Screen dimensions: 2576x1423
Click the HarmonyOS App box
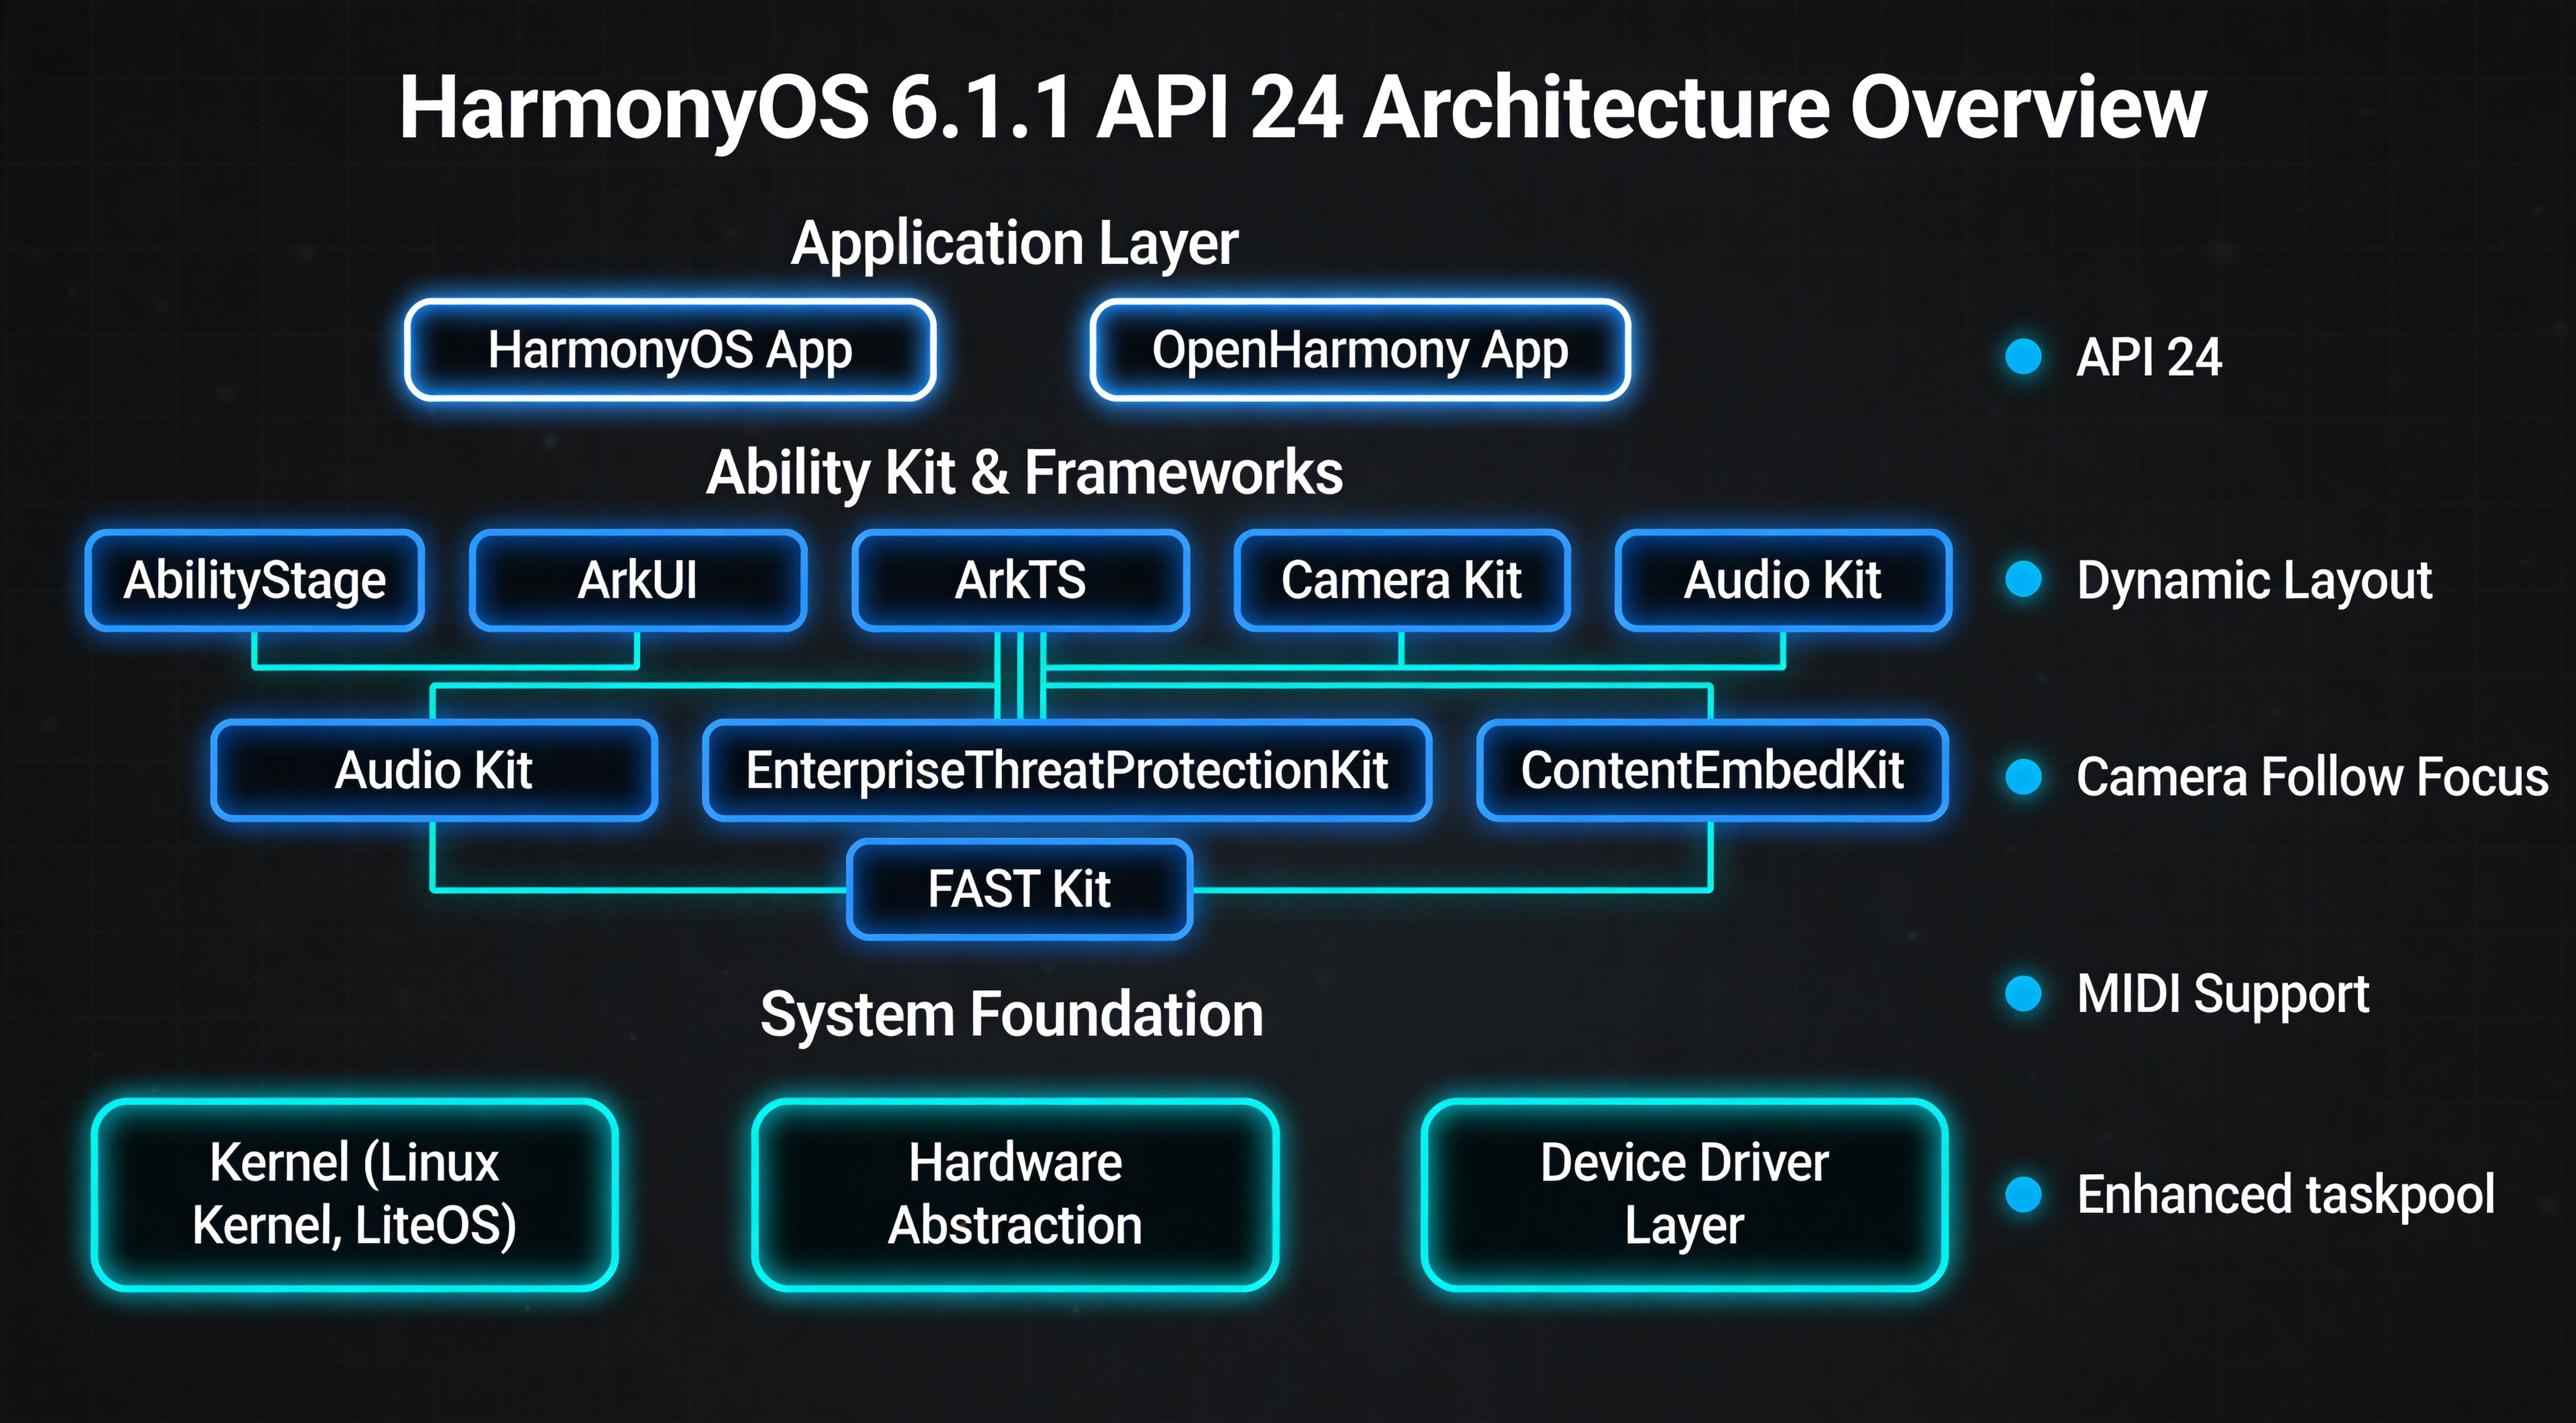click(670, 350)
